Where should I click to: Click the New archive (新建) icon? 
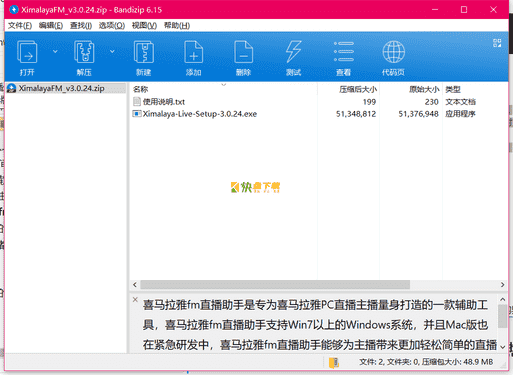click(144, 52)
